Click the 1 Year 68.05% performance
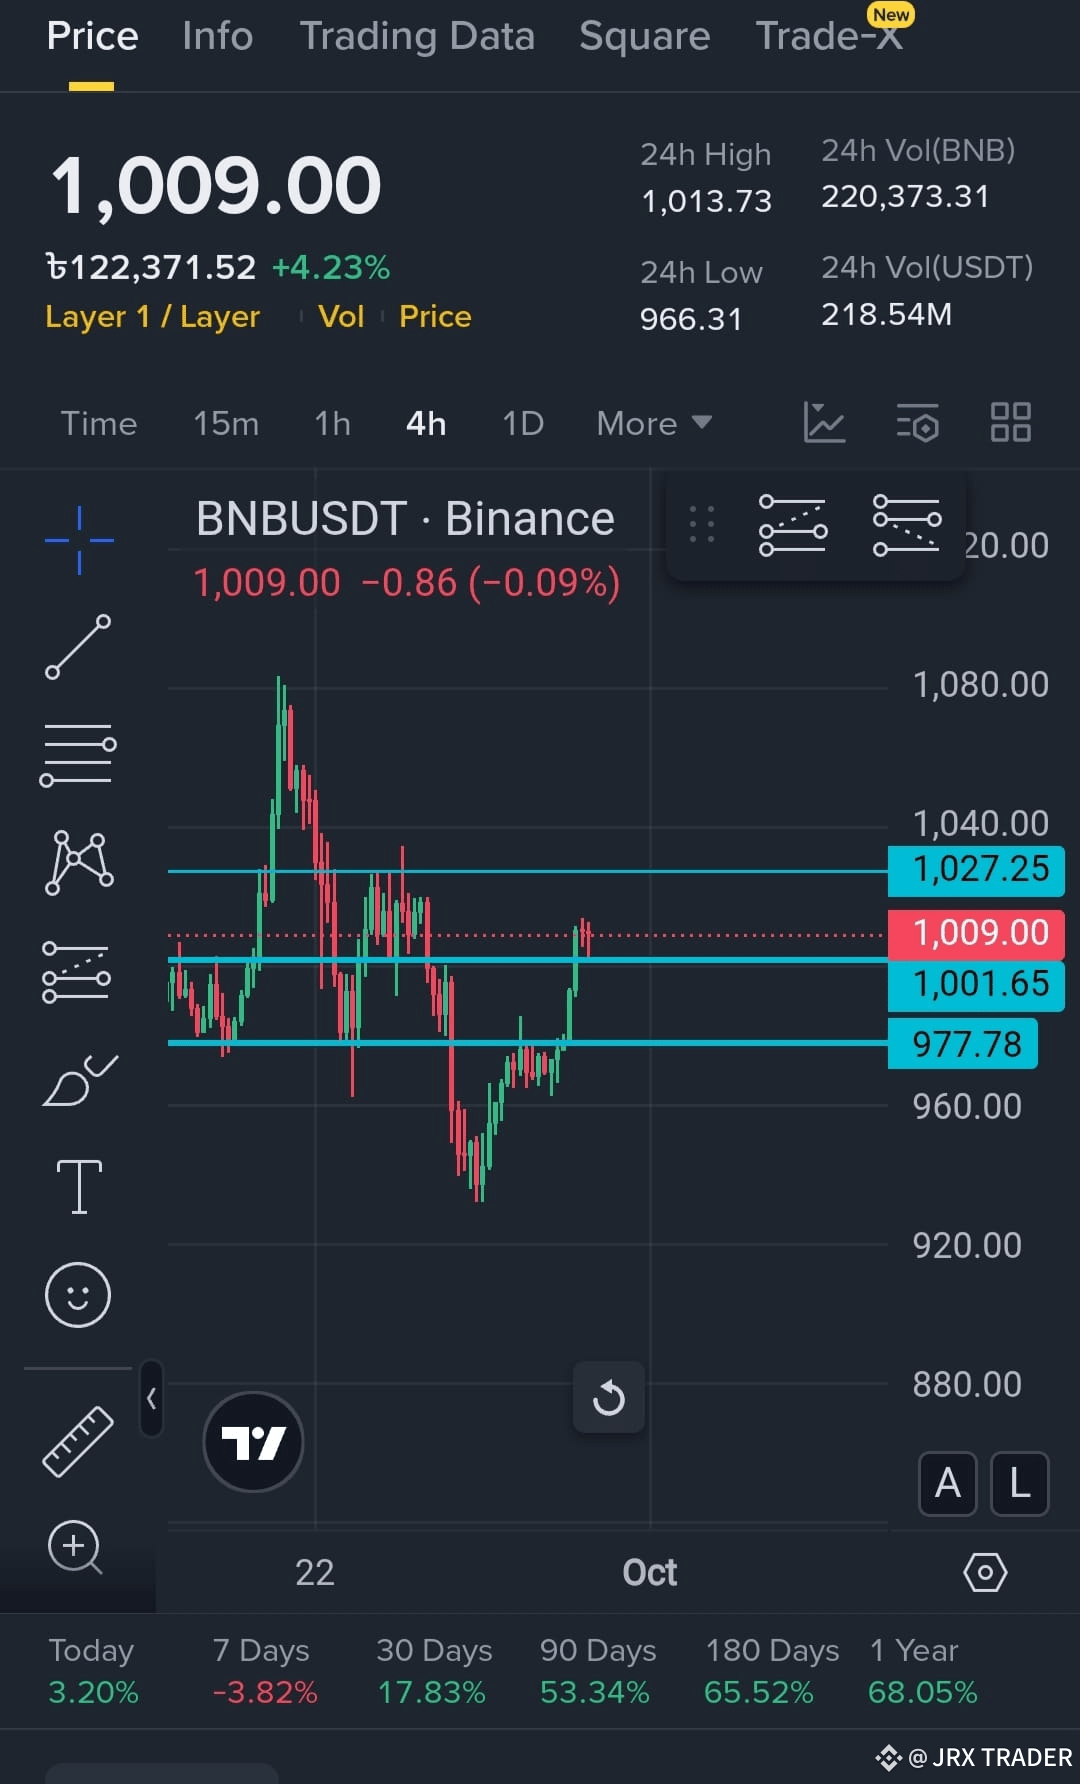This screenshot has width=1080, height=1784. click(x=922, y=1671)
